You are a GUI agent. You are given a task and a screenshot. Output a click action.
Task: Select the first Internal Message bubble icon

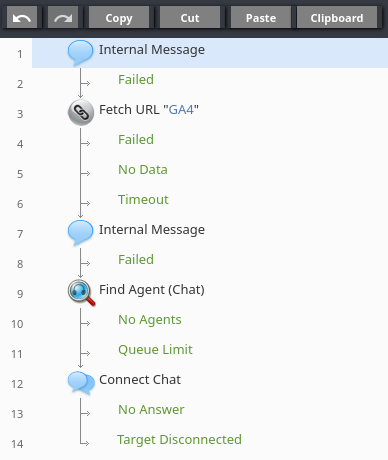point(80,53)
